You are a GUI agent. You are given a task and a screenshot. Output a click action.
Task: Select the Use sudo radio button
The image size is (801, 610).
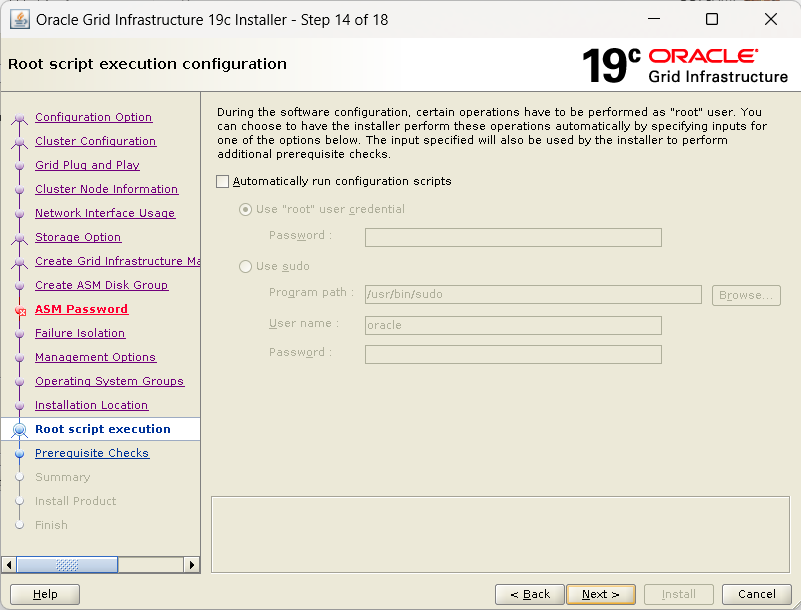[245, 266]
